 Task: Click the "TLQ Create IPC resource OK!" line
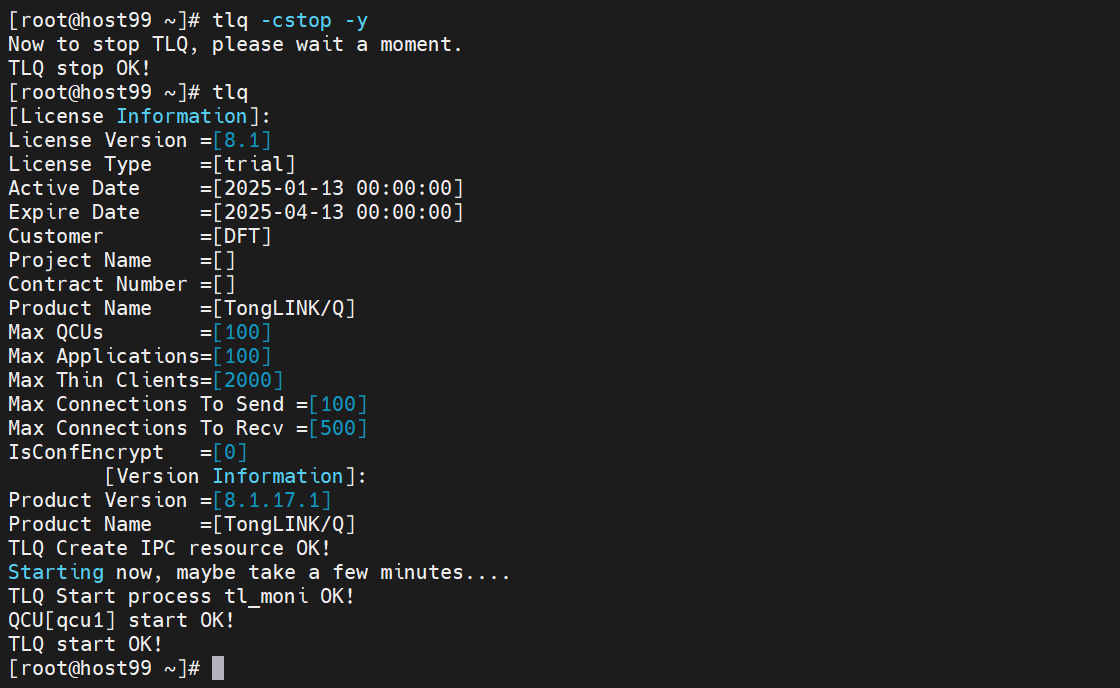tap(170, 548)
